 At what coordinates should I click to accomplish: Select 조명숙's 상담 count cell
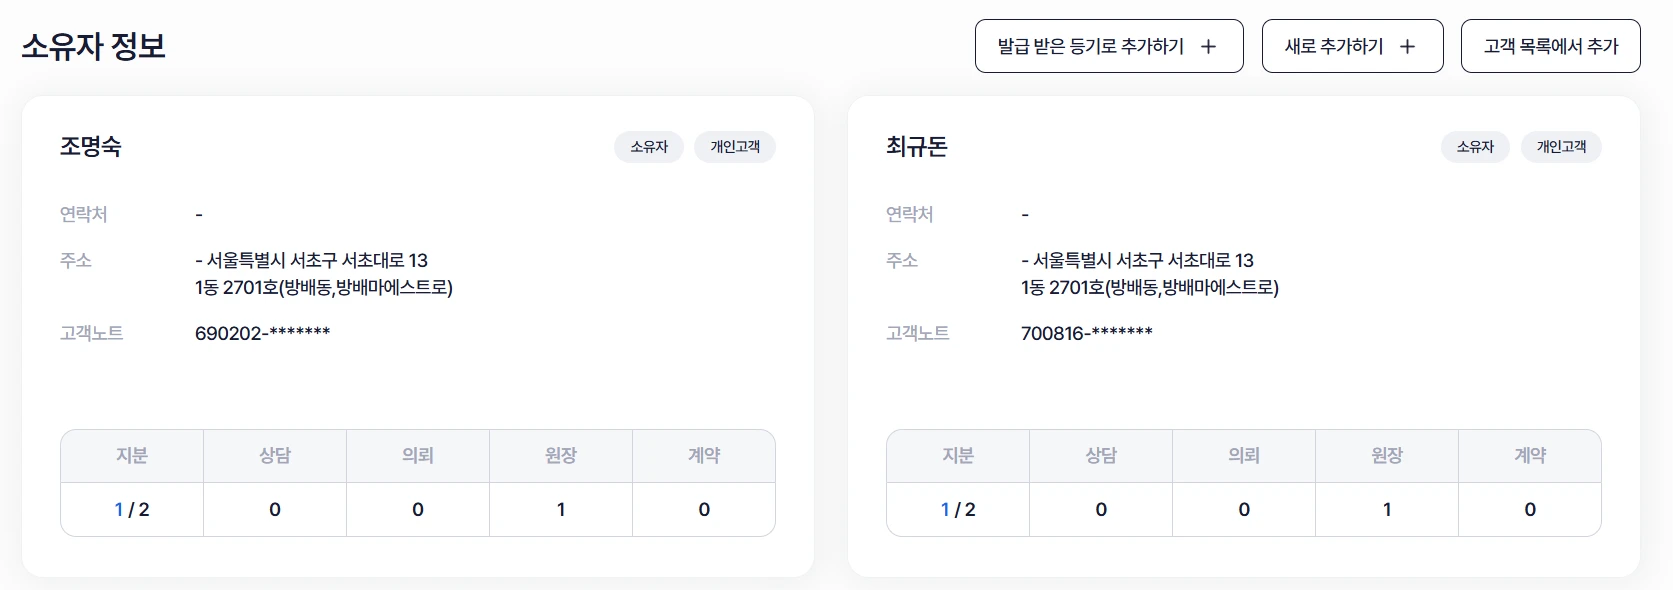point(275,510)
